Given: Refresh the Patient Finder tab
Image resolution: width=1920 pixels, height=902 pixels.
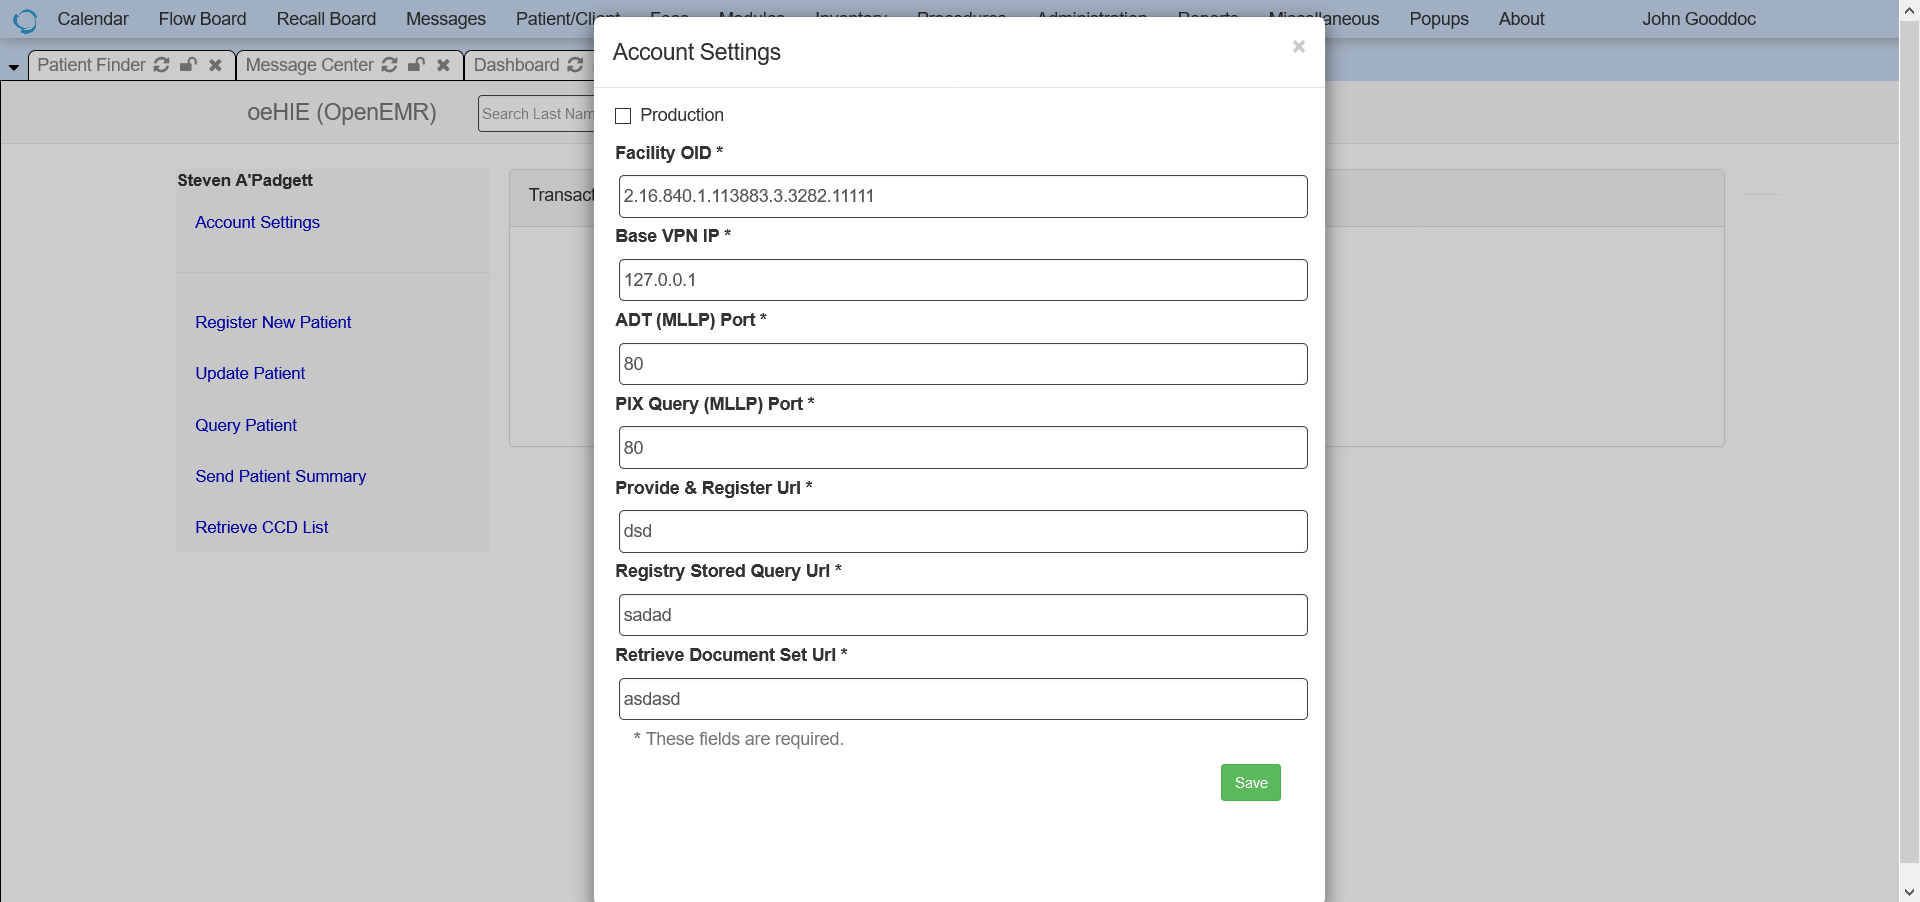Looking at the screenshot, I should [x=161, y=65].
